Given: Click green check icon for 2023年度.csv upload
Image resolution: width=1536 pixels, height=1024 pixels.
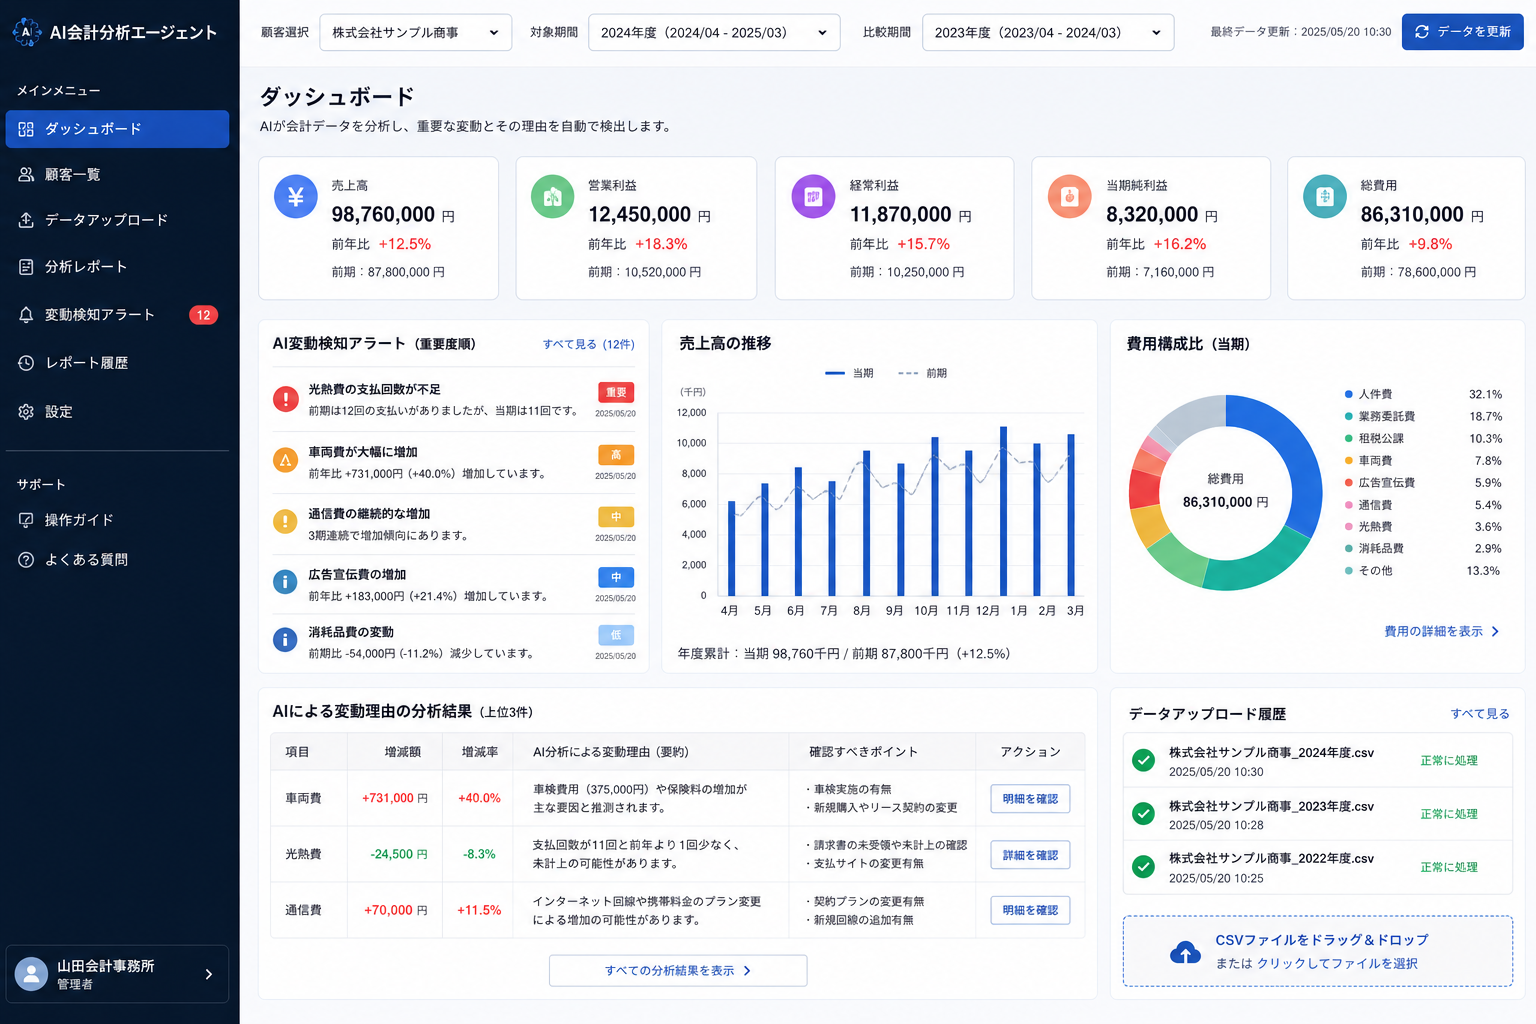Looking at the screenshot, I should (1143, 814).
